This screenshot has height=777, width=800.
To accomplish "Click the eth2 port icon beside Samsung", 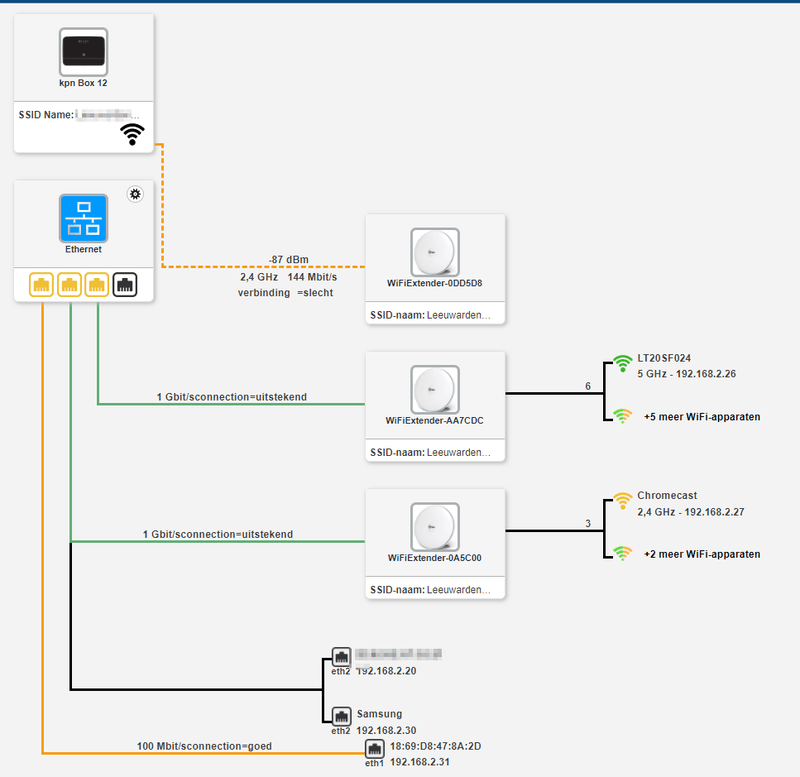I will pos(341,716).
